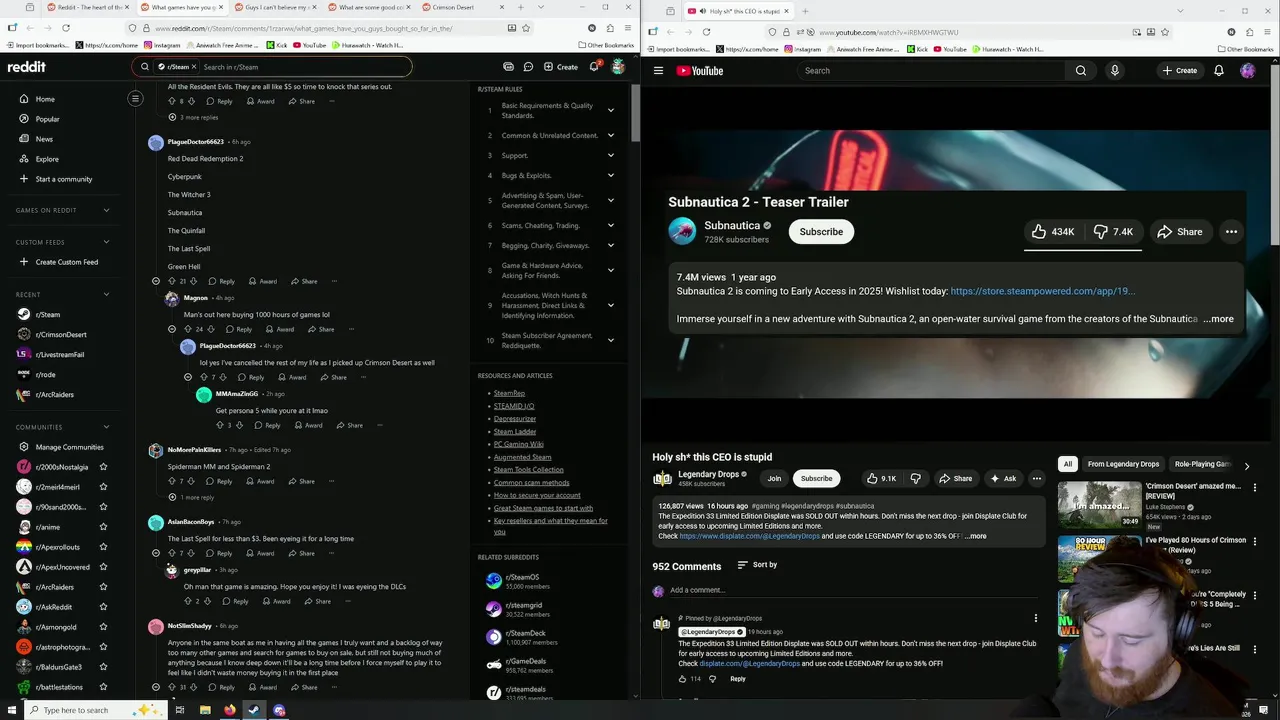Viewport: 1280px width, 720px height.
Task: Select 'From Legendary Drops' chip
Action: [x=1123, y=465]
